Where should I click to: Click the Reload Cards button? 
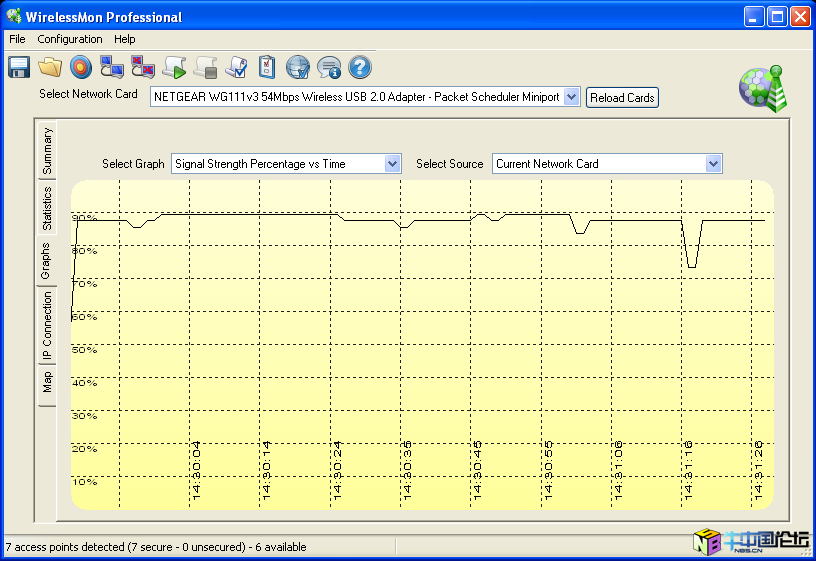pos(622,98)
